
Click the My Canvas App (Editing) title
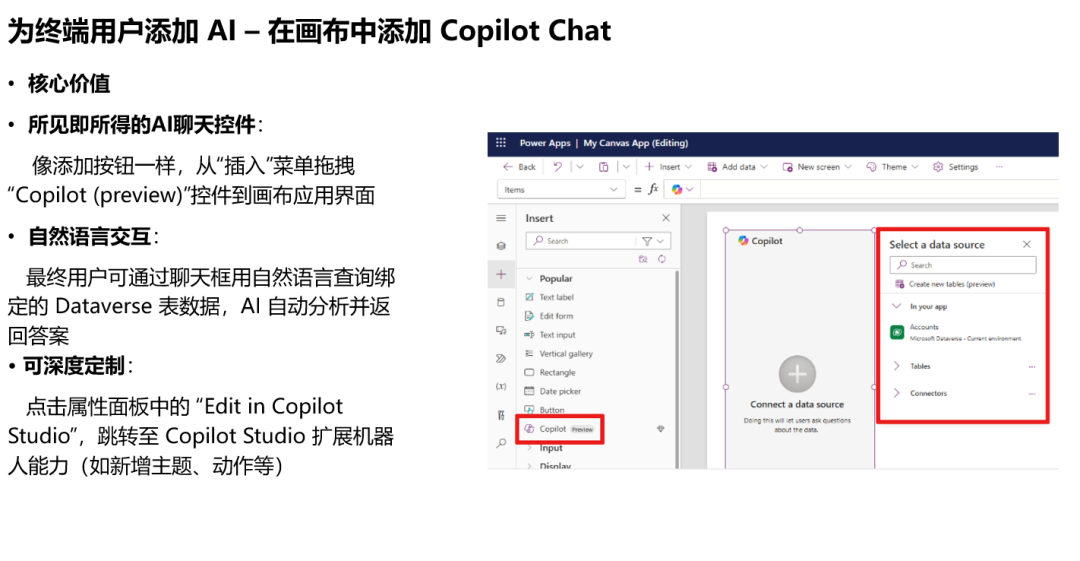pos(636,143)
